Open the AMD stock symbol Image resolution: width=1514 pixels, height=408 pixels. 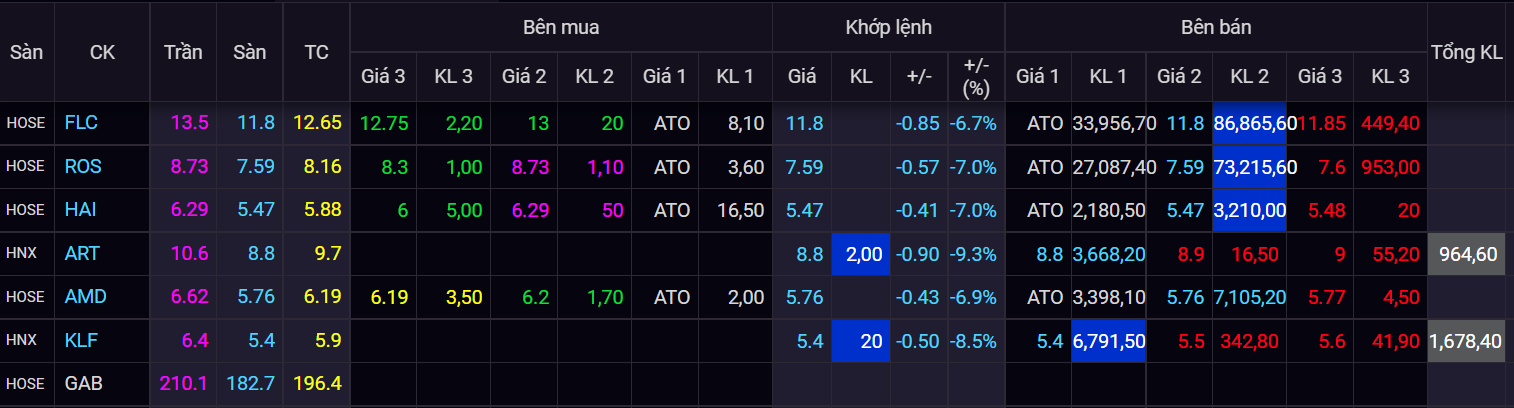click(x=85, y=297)
